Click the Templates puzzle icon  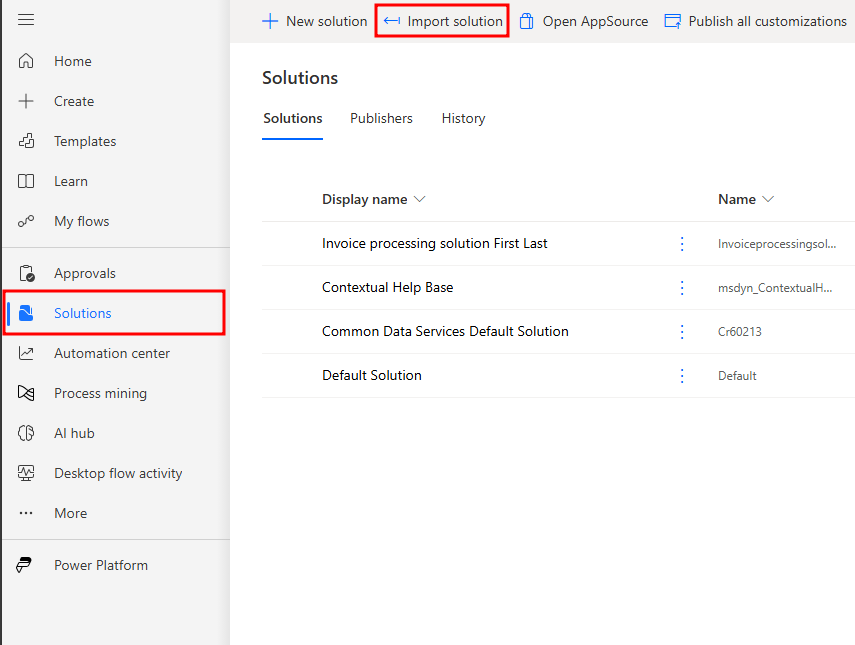26,141
